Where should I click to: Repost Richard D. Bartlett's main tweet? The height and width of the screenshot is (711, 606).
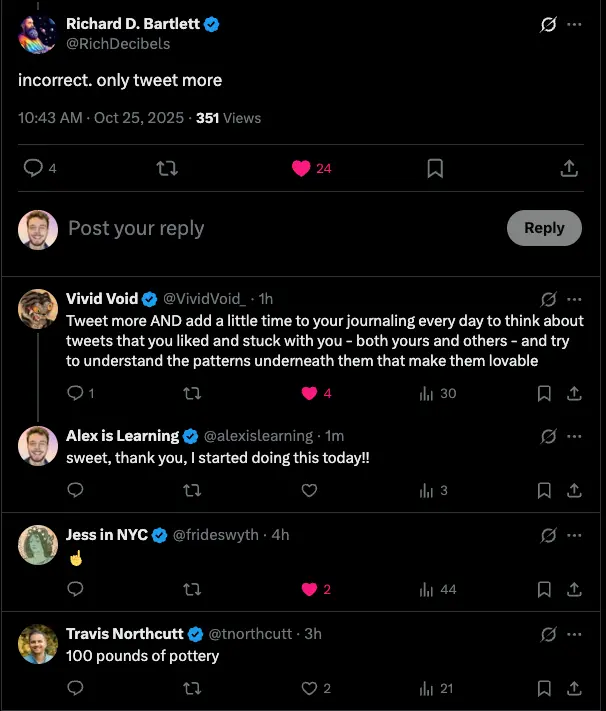tap(167, 169)
